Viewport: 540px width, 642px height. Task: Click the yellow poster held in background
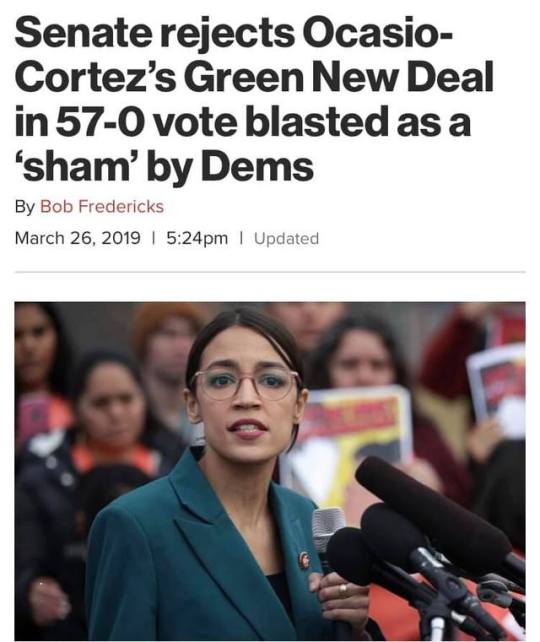point(348,442)
